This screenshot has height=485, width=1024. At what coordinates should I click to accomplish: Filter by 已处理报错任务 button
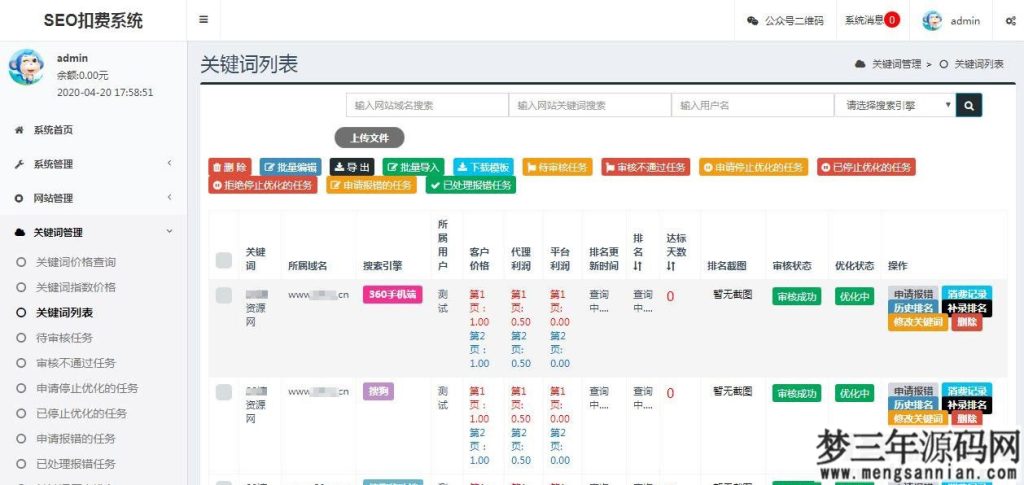tap(471, 185)
